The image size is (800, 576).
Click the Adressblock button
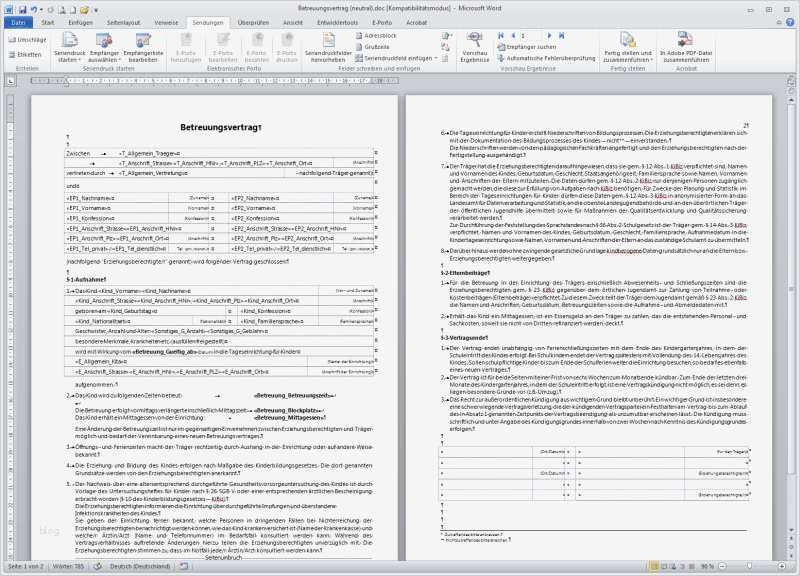pos(376,36)
